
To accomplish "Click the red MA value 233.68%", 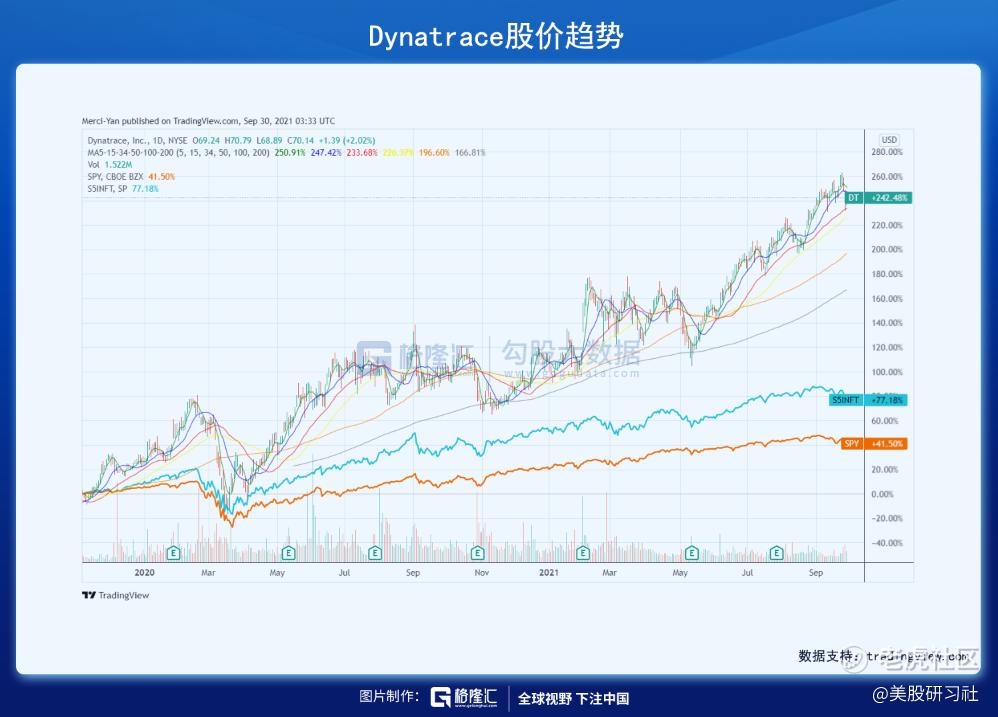I will (x=362, y=153).
